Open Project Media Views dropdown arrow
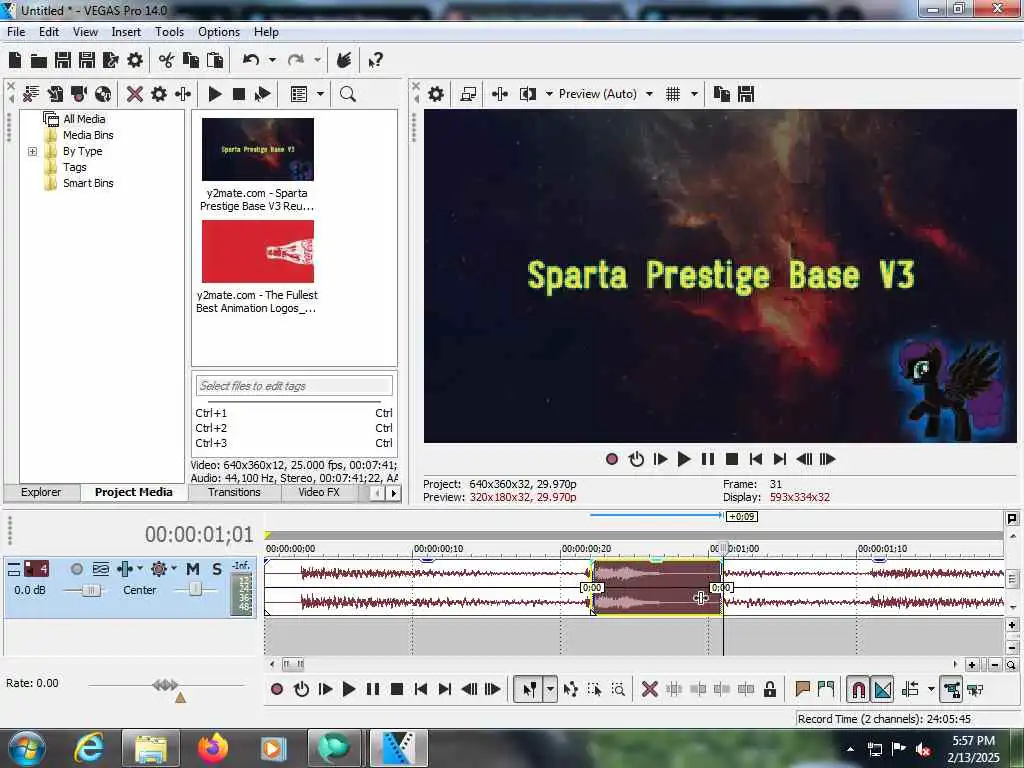The width and height of the screenshot is (1024, 768). pos(320,94)
